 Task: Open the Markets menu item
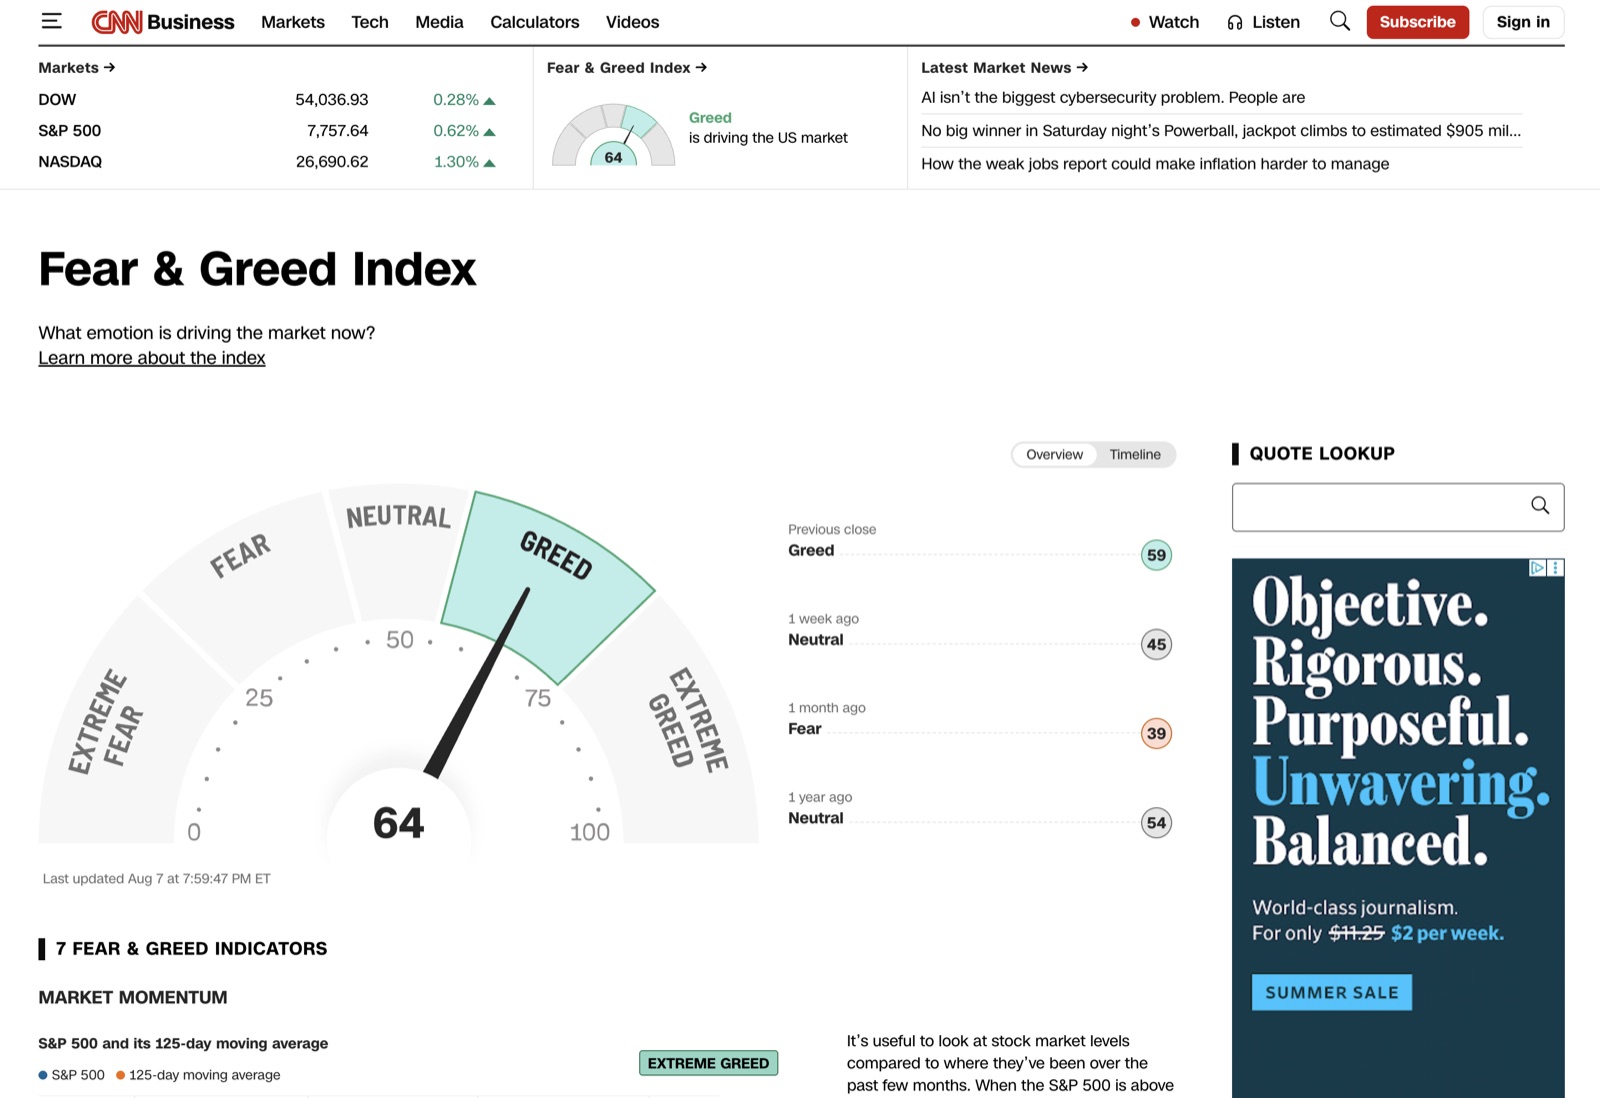293,22
